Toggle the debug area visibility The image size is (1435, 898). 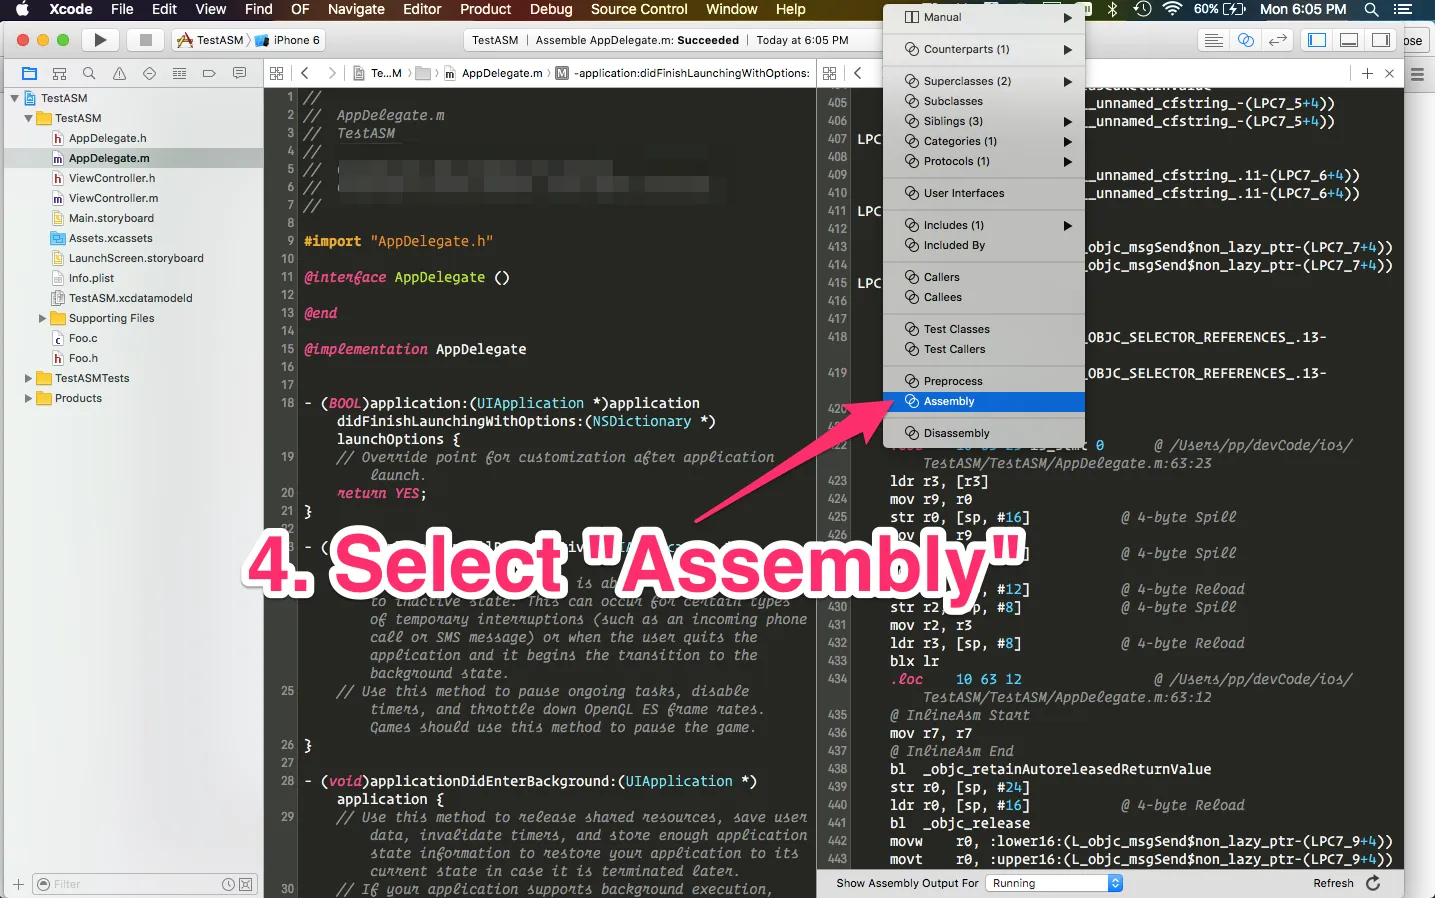(x=1349, y=40)
